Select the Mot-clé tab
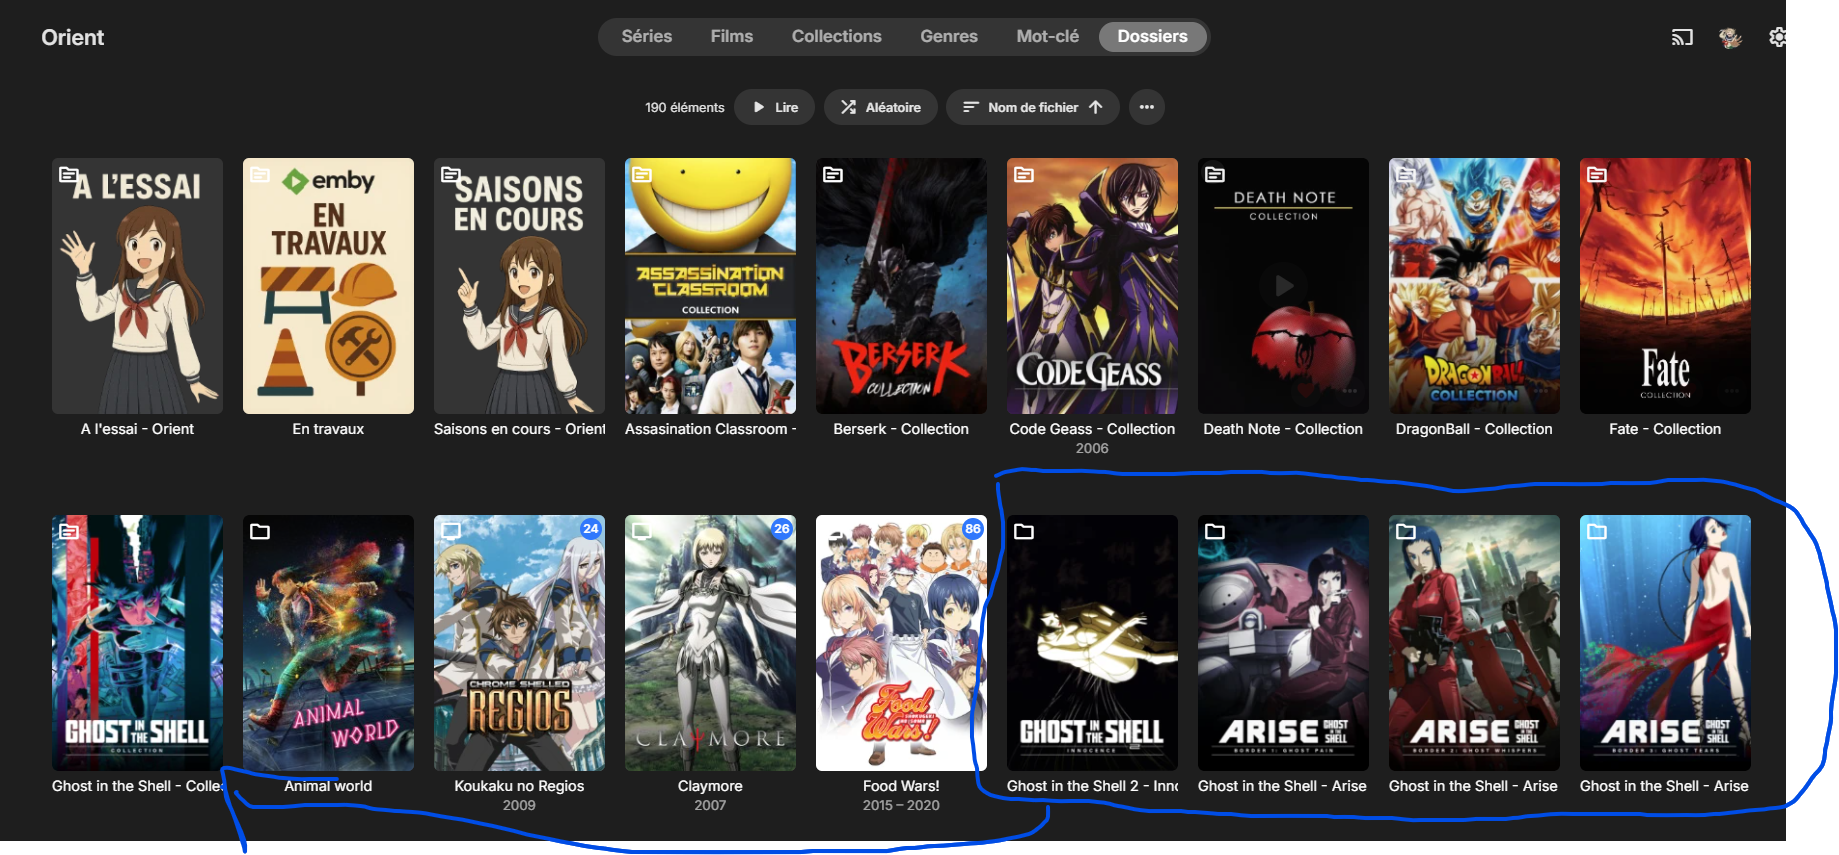 (x=1048, y=37)
